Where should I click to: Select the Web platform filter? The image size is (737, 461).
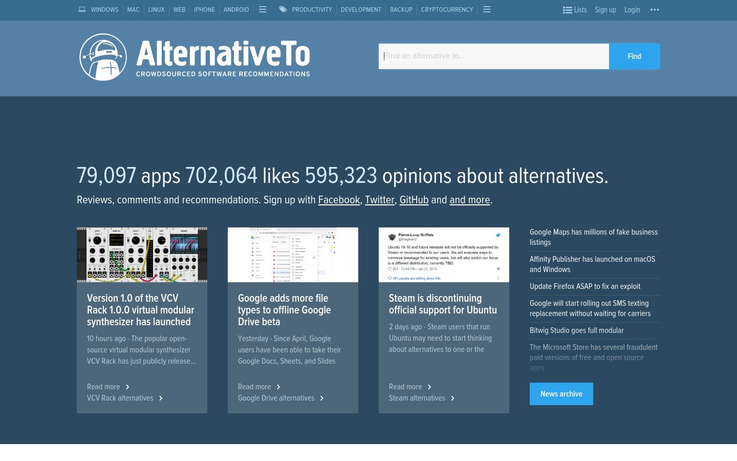pyautogui.click(x=179, y=9)
